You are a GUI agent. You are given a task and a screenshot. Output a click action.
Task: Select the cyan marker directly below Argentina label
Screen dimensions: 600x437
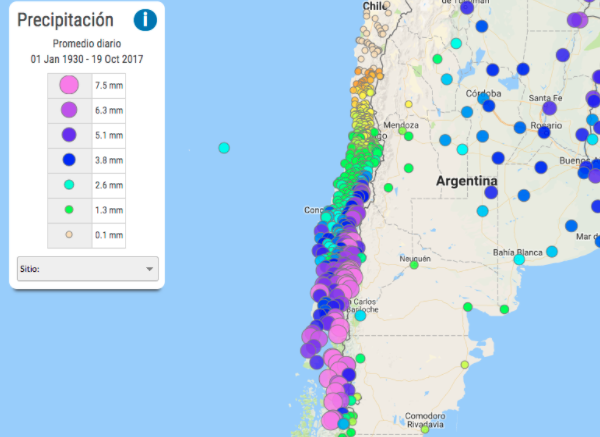pyautogui.click(x=483, y=211)
